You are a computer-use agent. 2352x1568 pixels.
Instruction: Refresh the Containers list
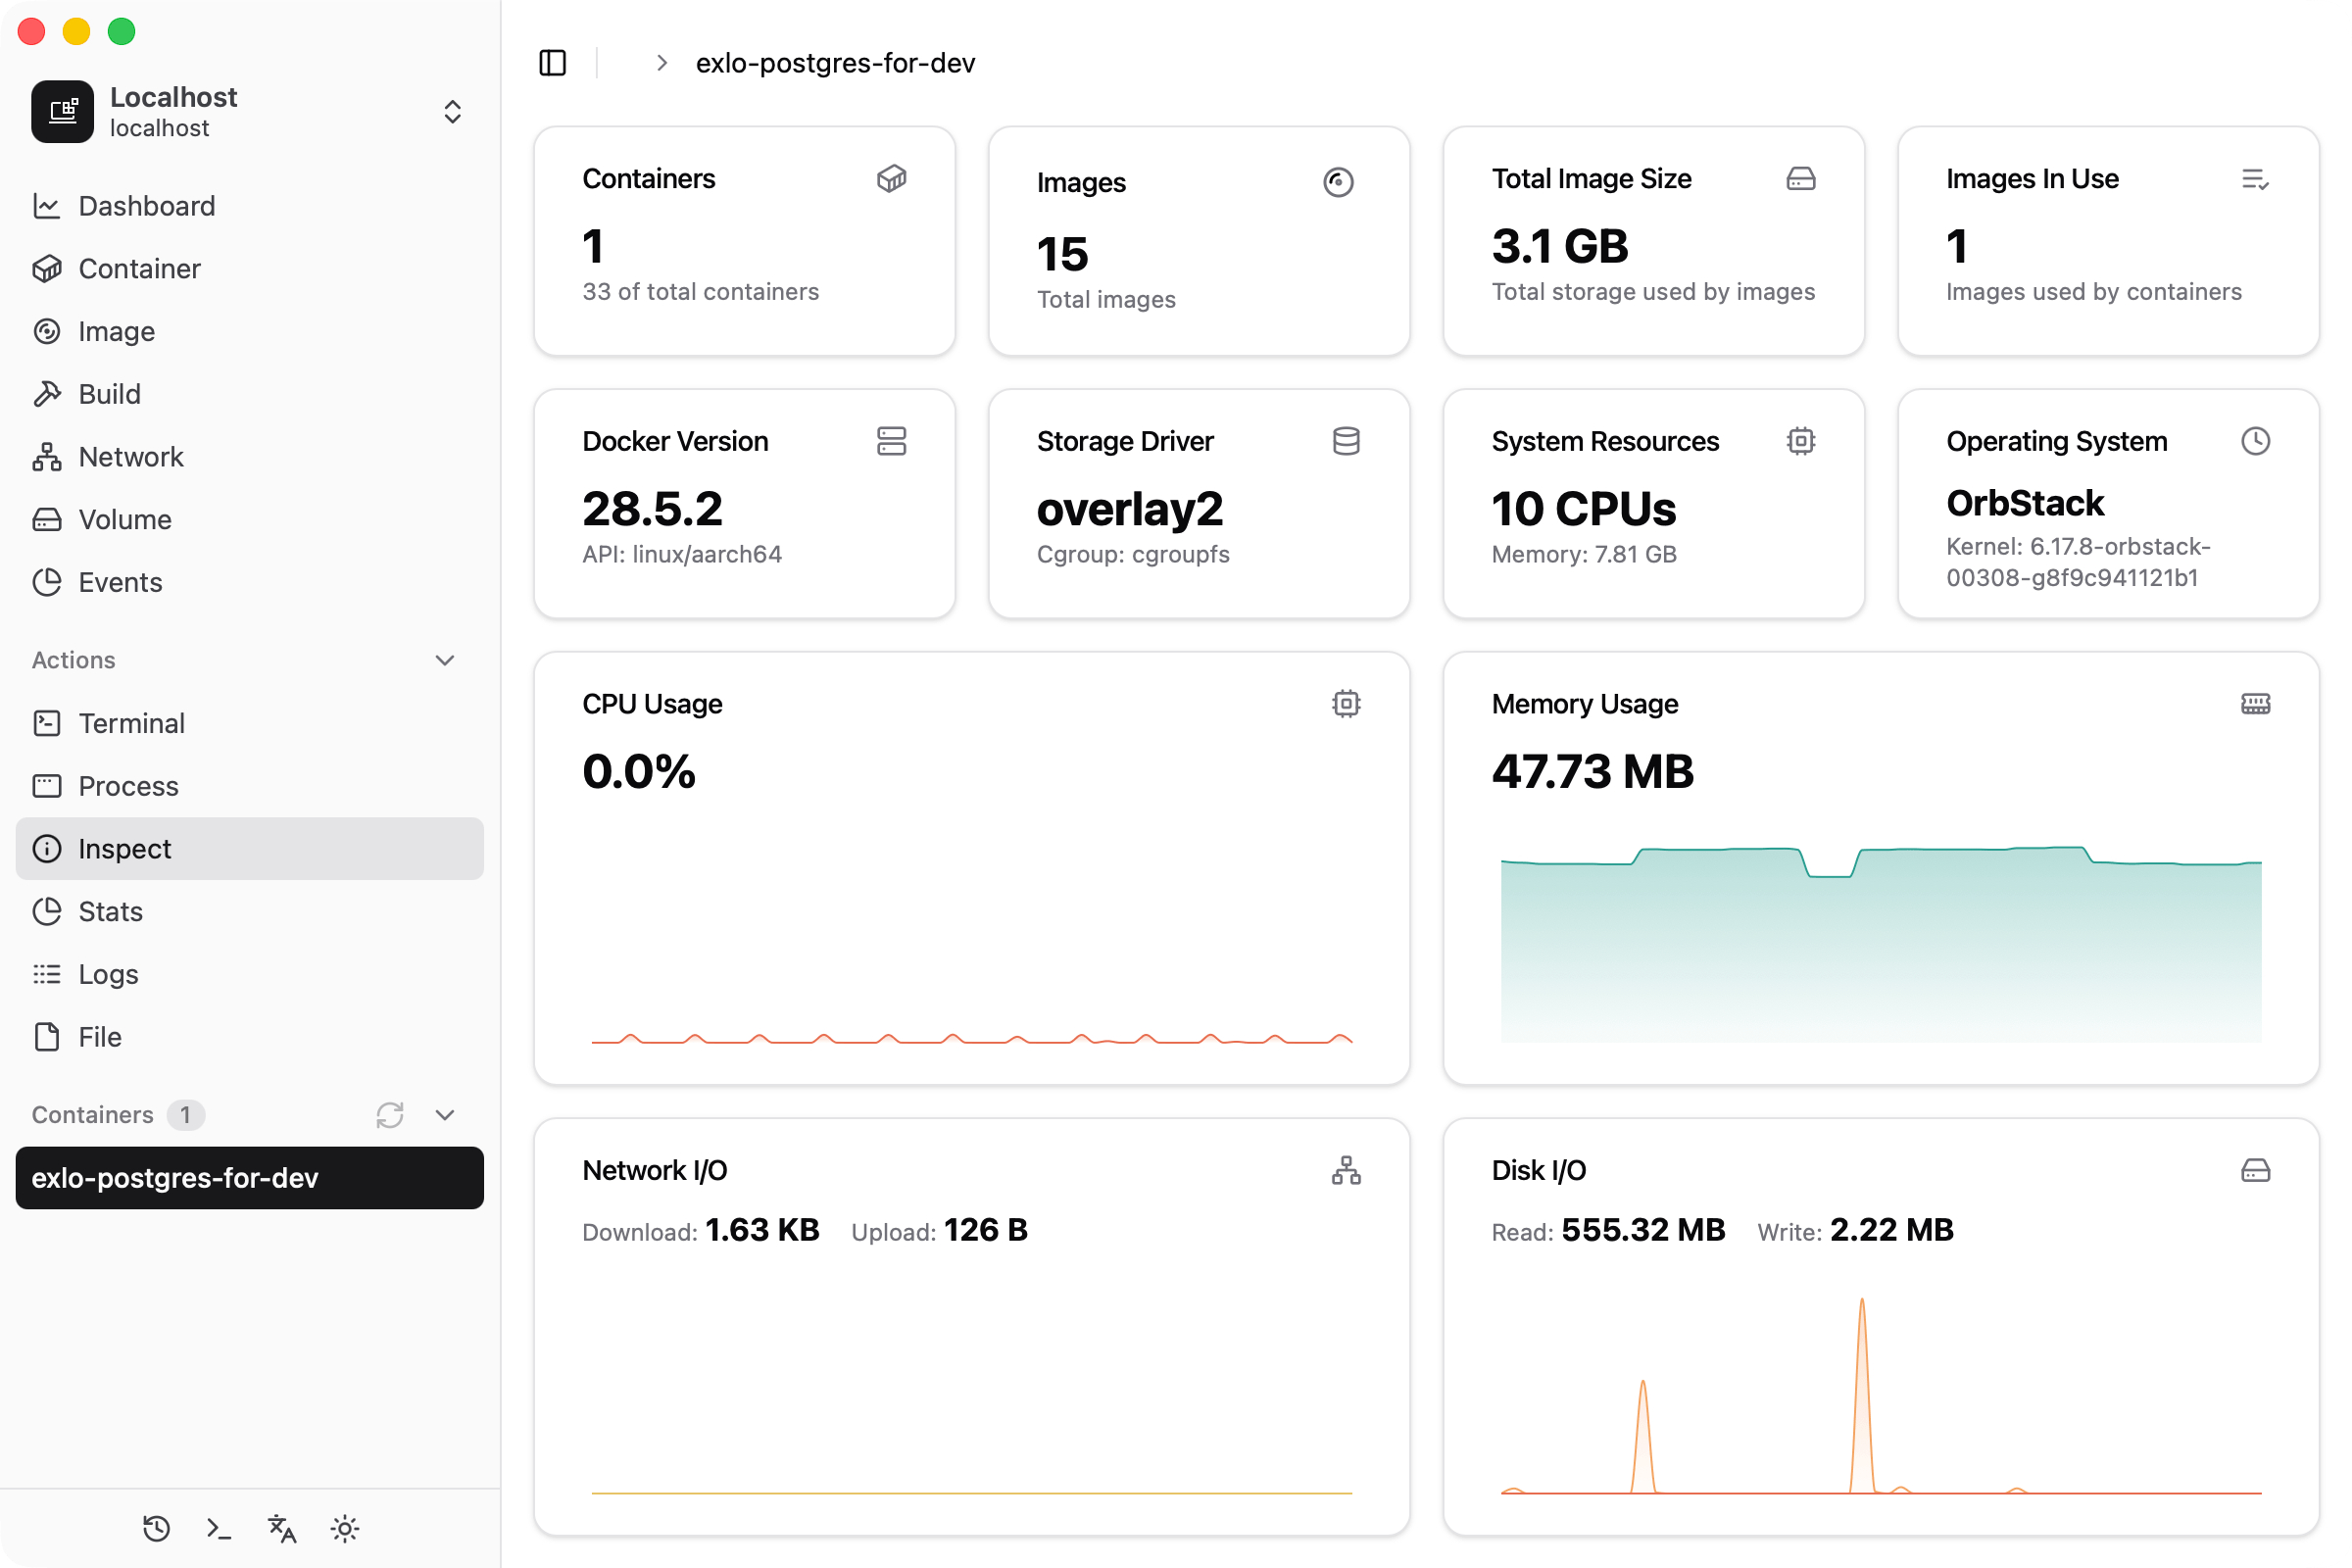tap(390, 1115)
